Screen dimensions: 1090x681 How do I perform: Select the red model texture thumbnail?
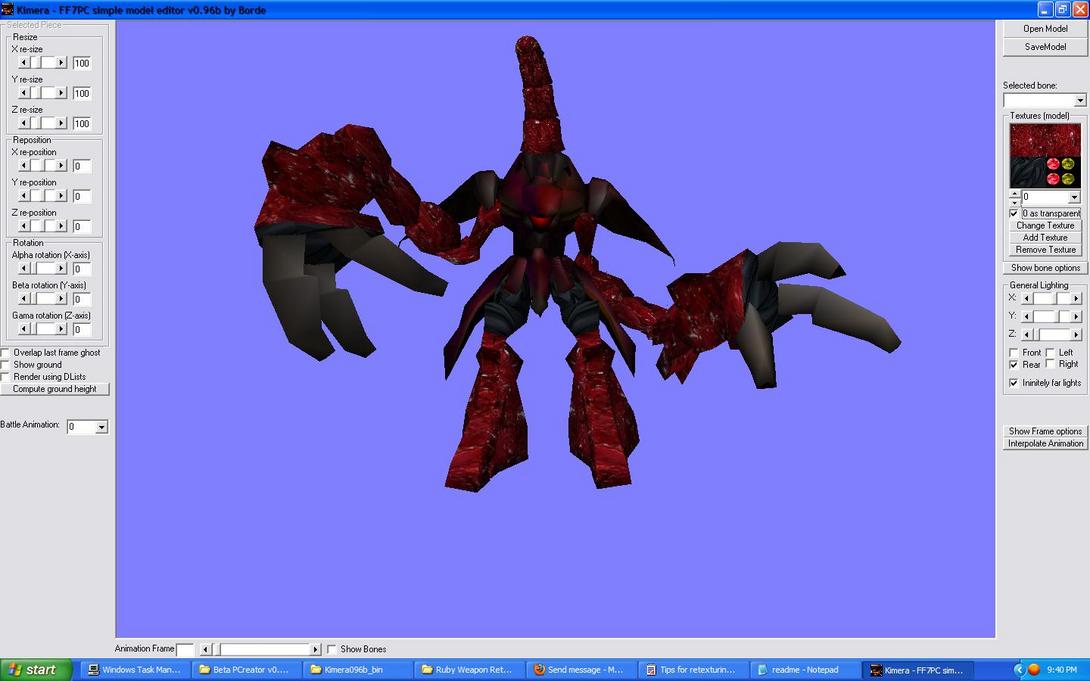click(x=1045, y=156)
